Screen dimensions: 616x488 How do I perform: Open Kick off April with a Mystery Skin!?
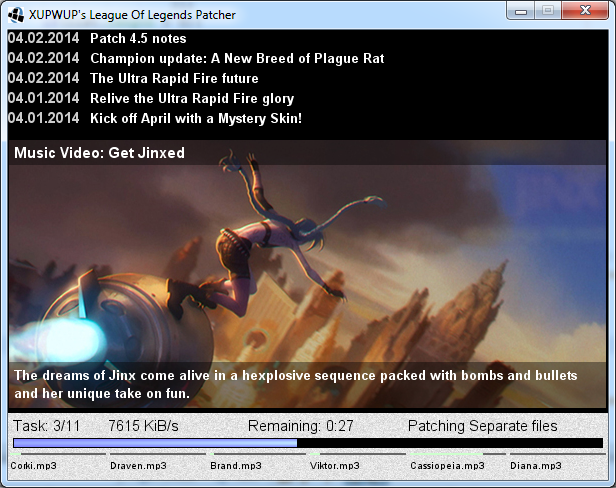tap(196, 118)
